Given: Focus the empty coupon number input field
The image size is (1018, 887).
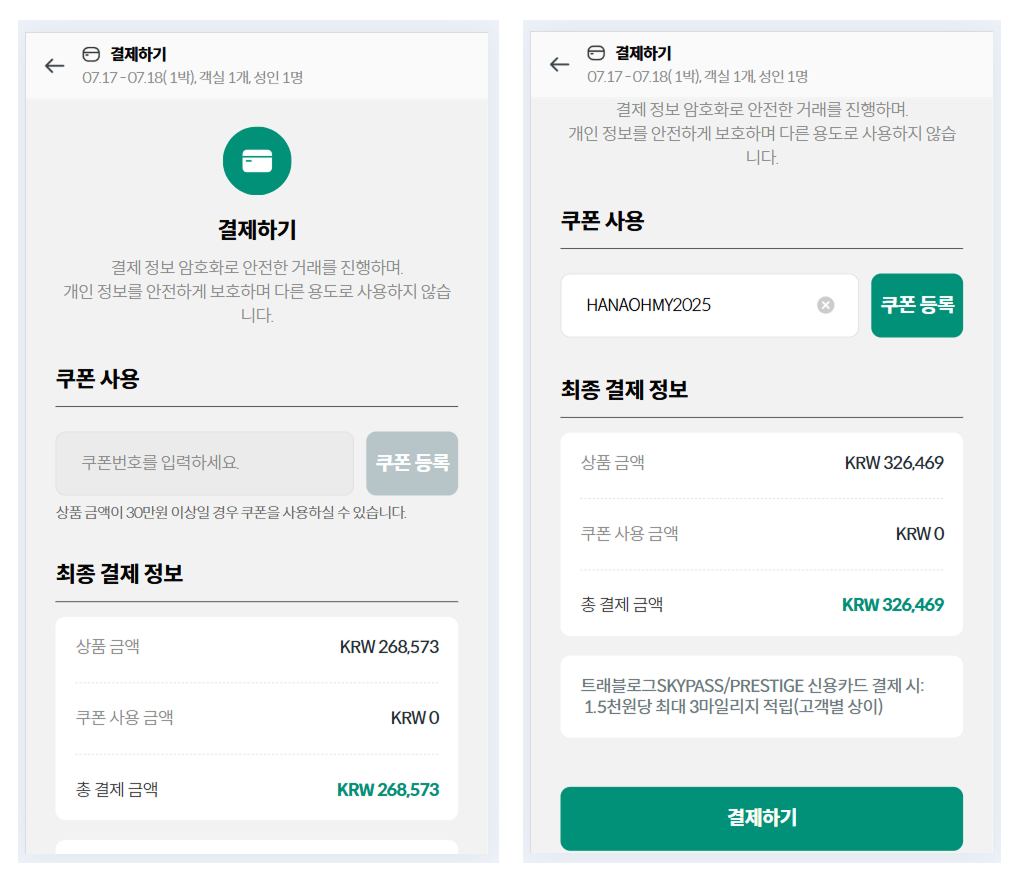Looking at the screenshot, I should point(204,463).
